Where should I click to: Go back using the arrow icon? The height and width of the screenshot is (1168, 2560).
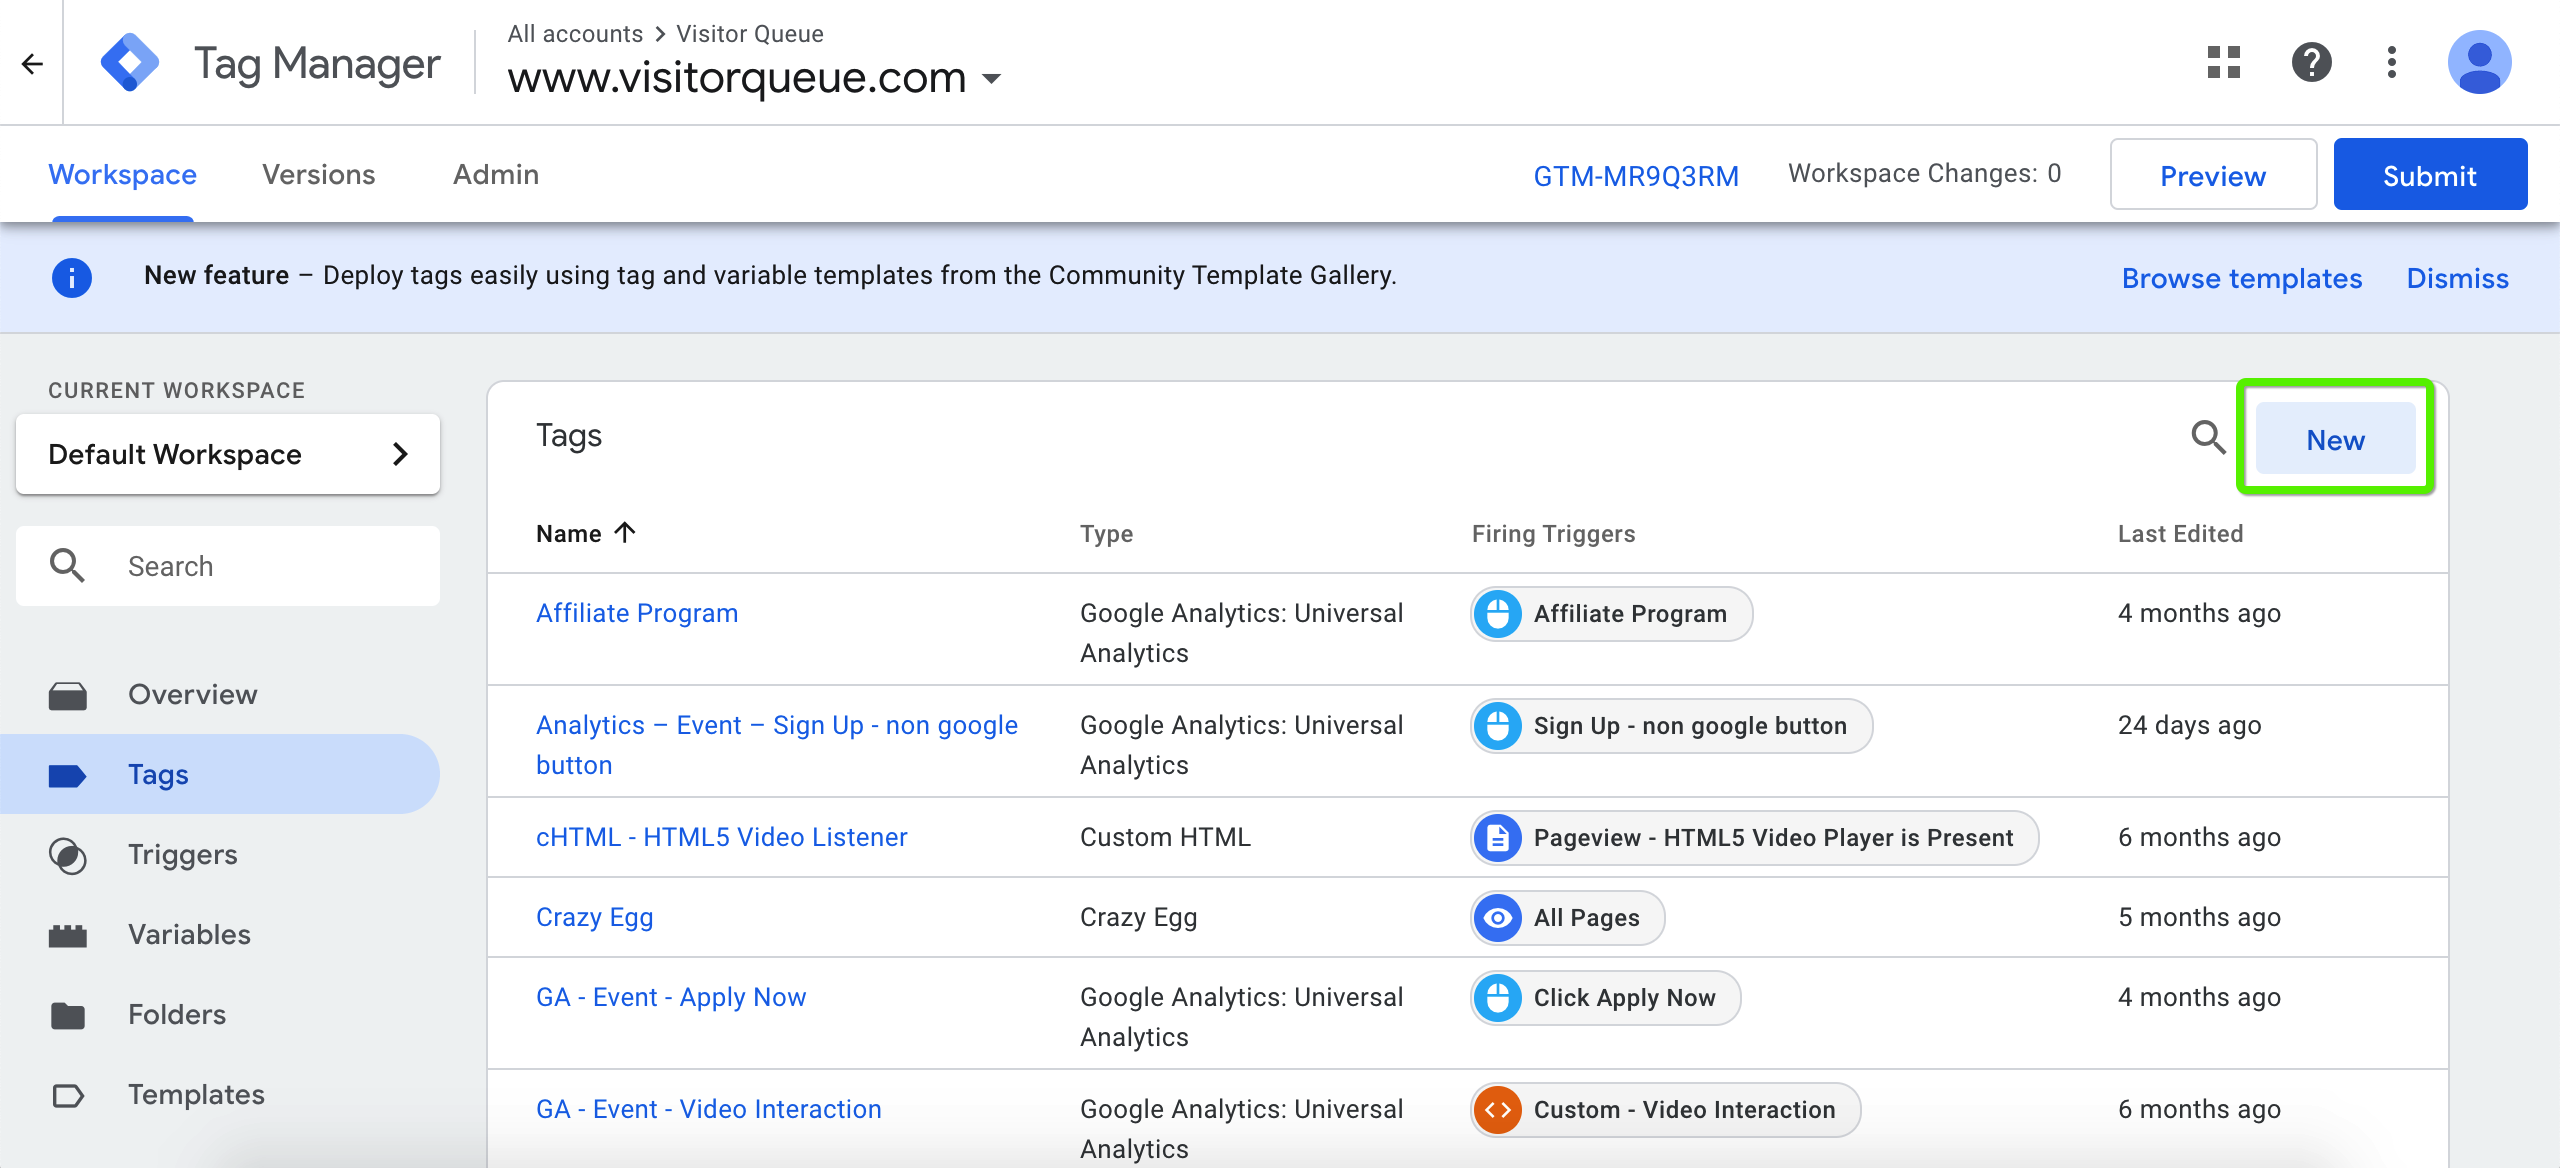[32, 64]
